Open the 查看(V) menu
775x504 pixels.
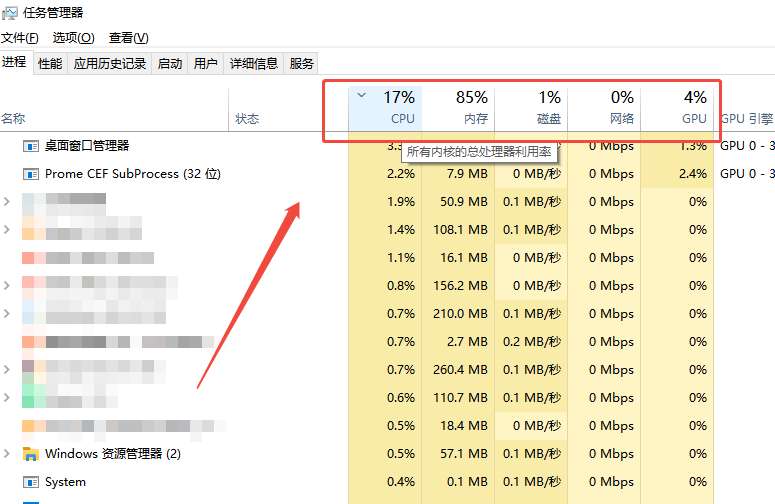pyautogui.click(x=128, y=38)
